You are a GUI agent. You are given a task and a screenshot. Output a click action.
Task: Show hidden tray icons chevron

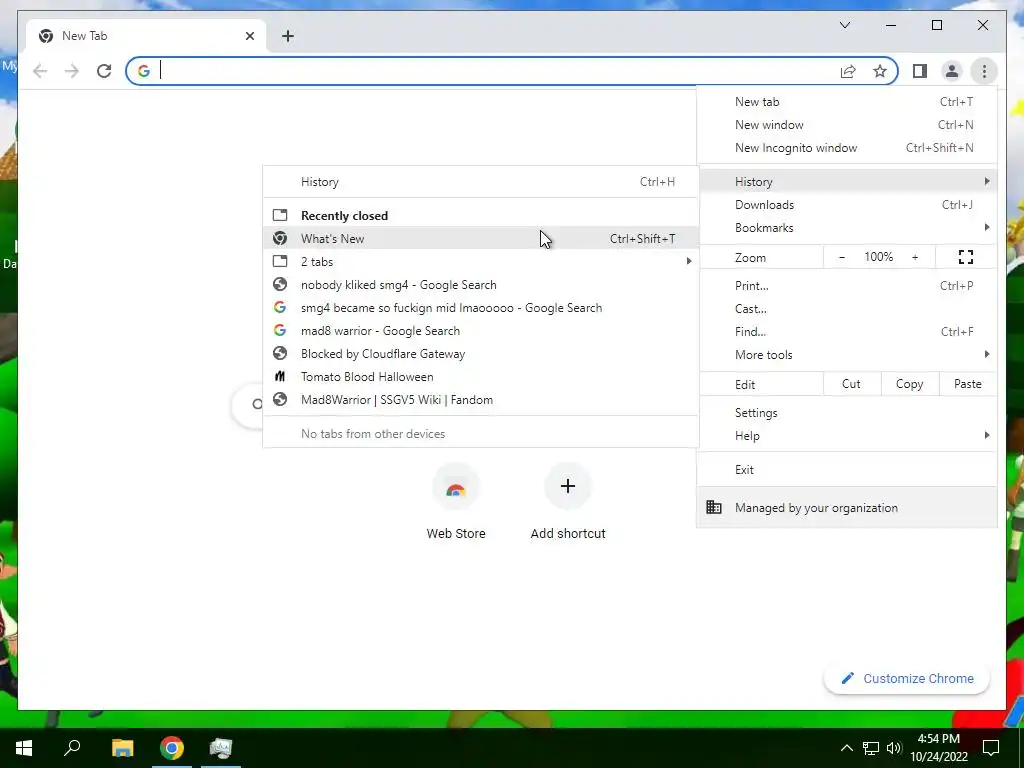pyautogui.click(x=846, y=748)
